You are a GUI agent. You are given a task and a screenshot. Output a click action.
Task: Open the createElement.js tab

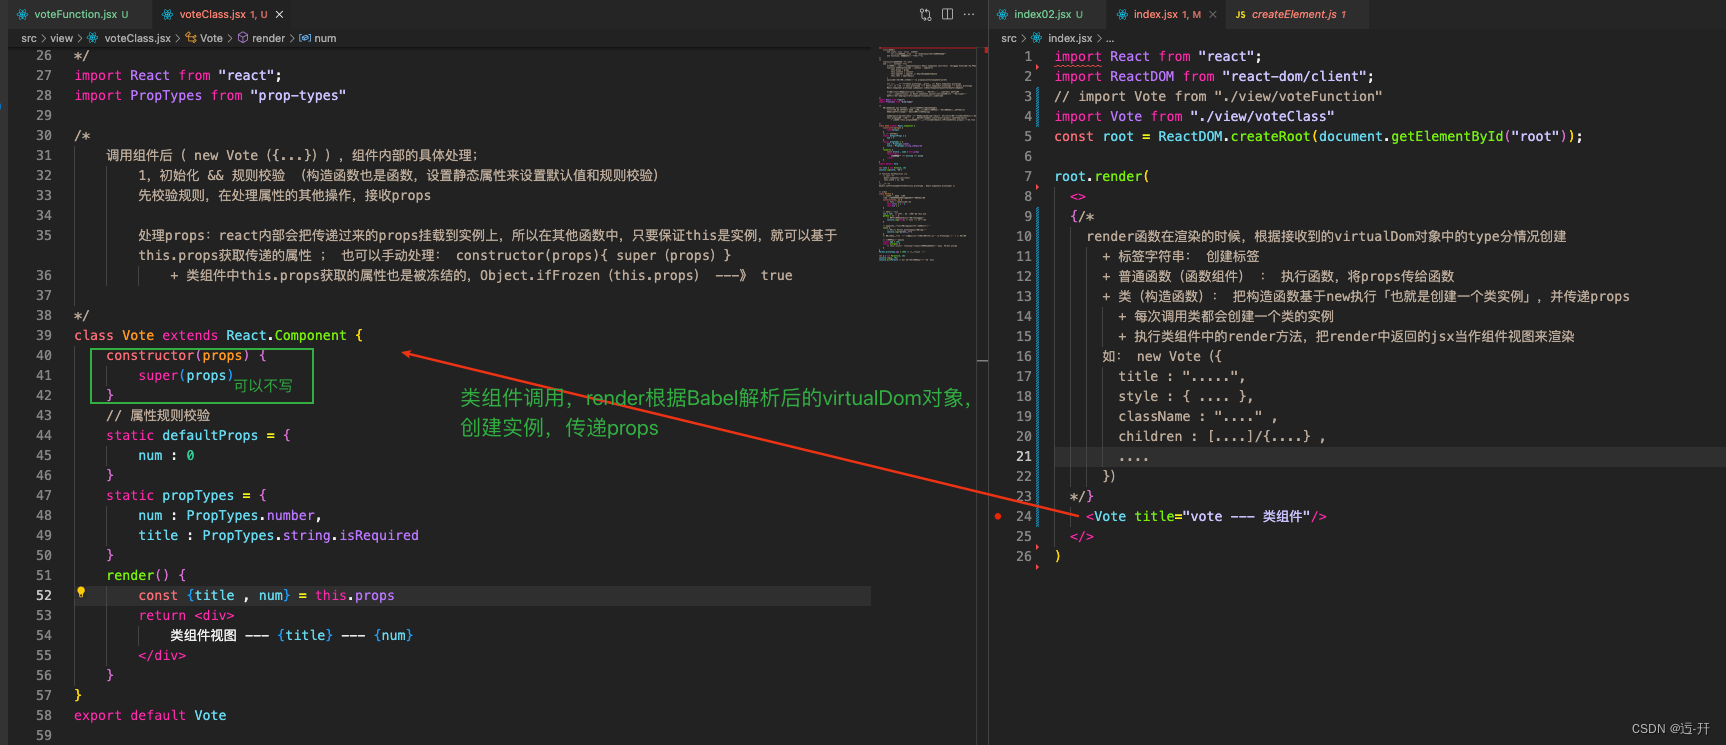click(1294, 14)
